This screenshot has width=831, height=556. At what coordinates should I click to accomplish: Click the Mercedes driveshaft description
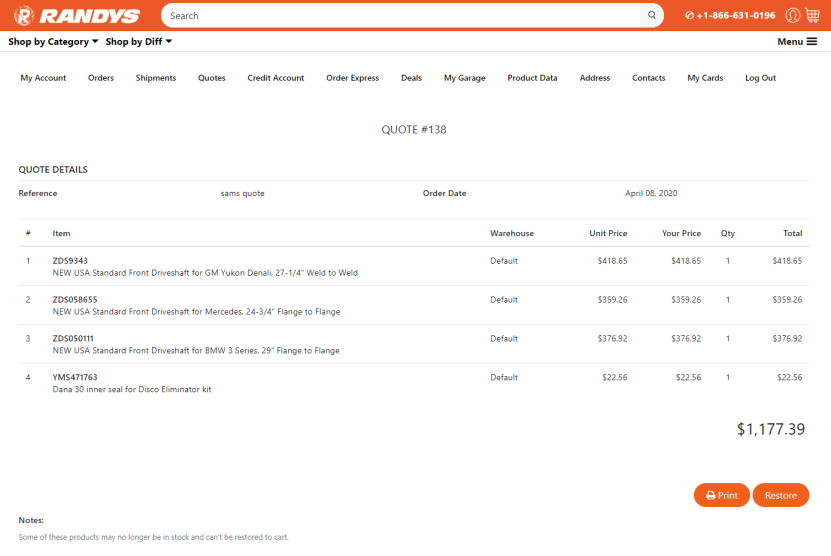pyautogui.click(x=196, y=312)
